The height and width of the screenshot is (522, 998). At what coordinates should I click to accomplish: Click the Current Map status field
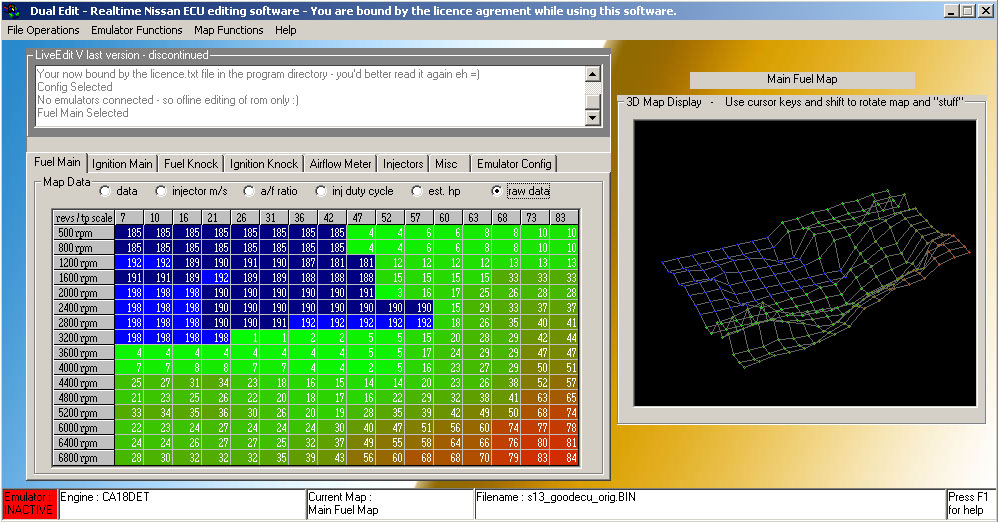390,504
